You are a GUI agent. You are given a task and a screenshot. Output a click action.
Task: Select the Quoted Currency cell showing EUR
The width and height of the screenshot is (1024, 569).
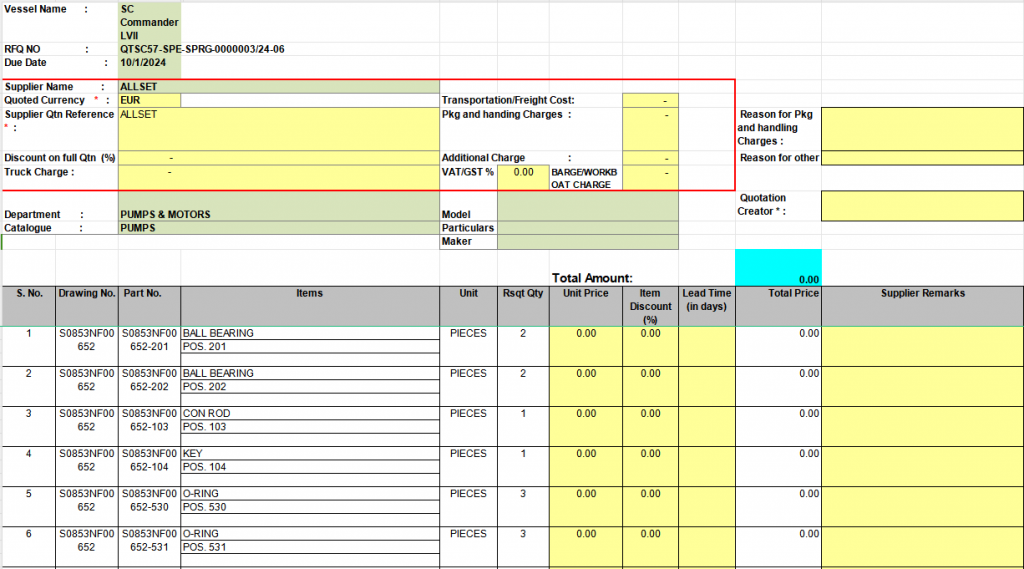(149, 100)
